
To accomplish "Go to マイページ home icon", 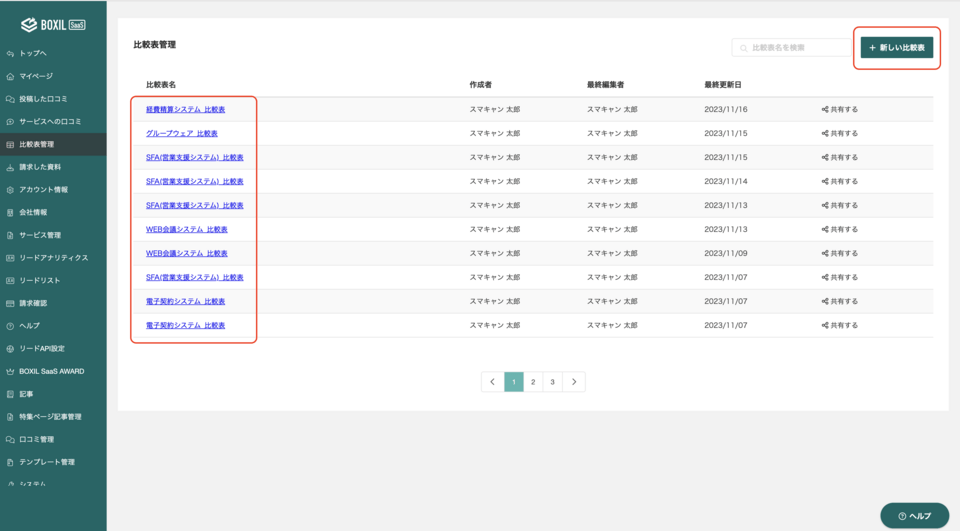I will (x=10, y=76).
